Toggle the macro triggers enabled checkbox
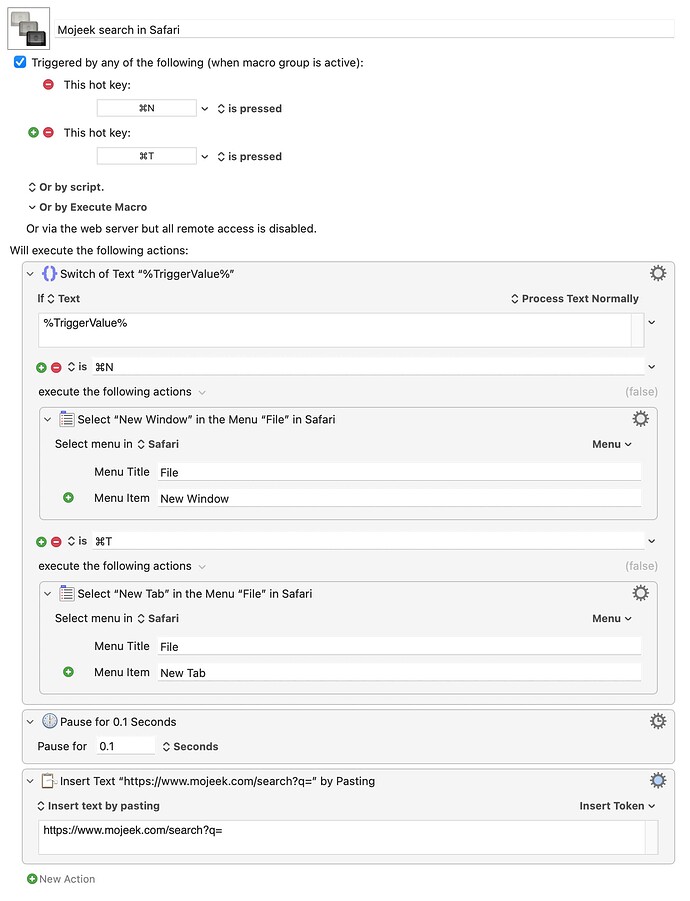 coord(20,62)
